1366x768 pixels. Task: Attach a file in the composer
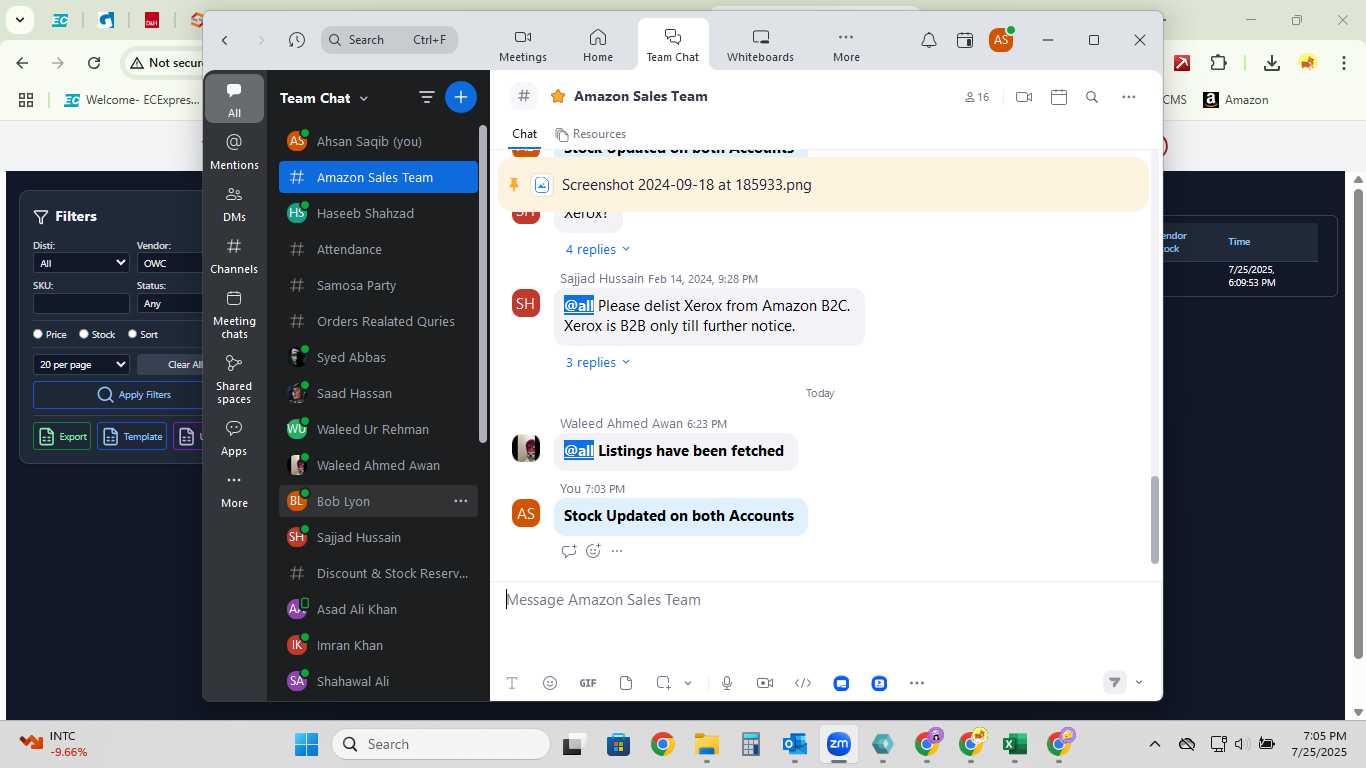(626, 683)
